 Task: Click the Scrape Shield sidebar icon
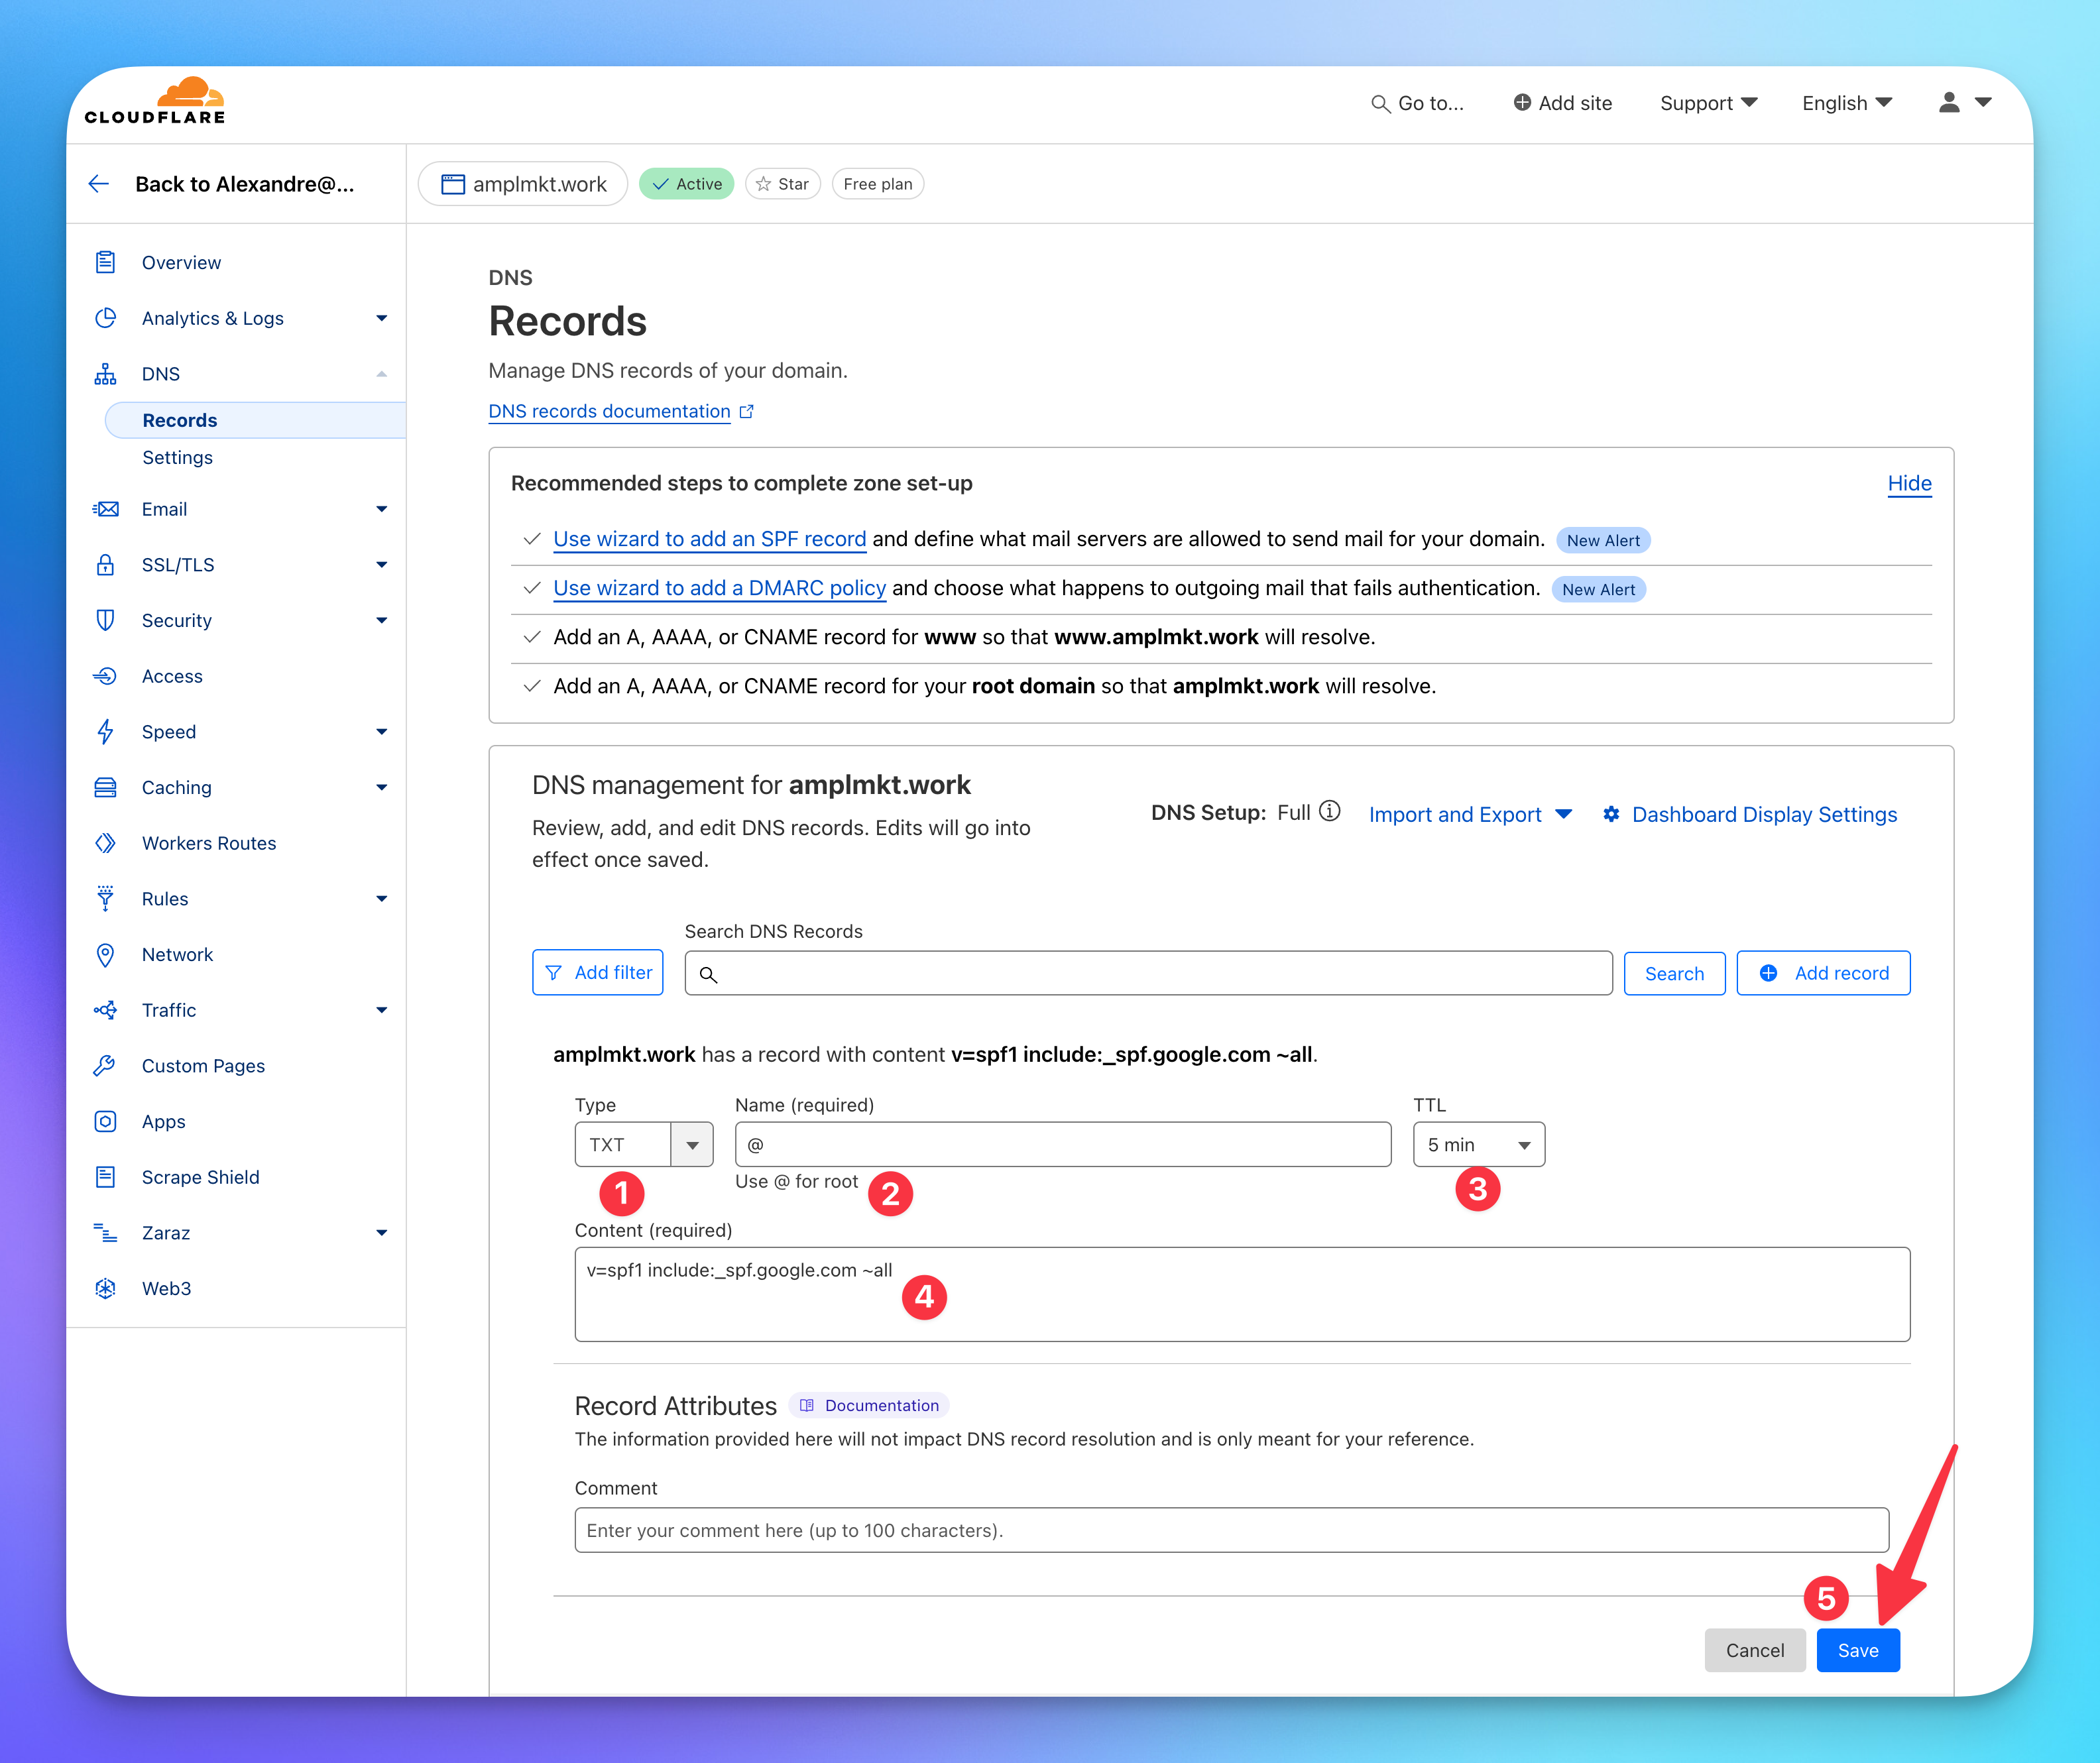tap(105, 1177)
